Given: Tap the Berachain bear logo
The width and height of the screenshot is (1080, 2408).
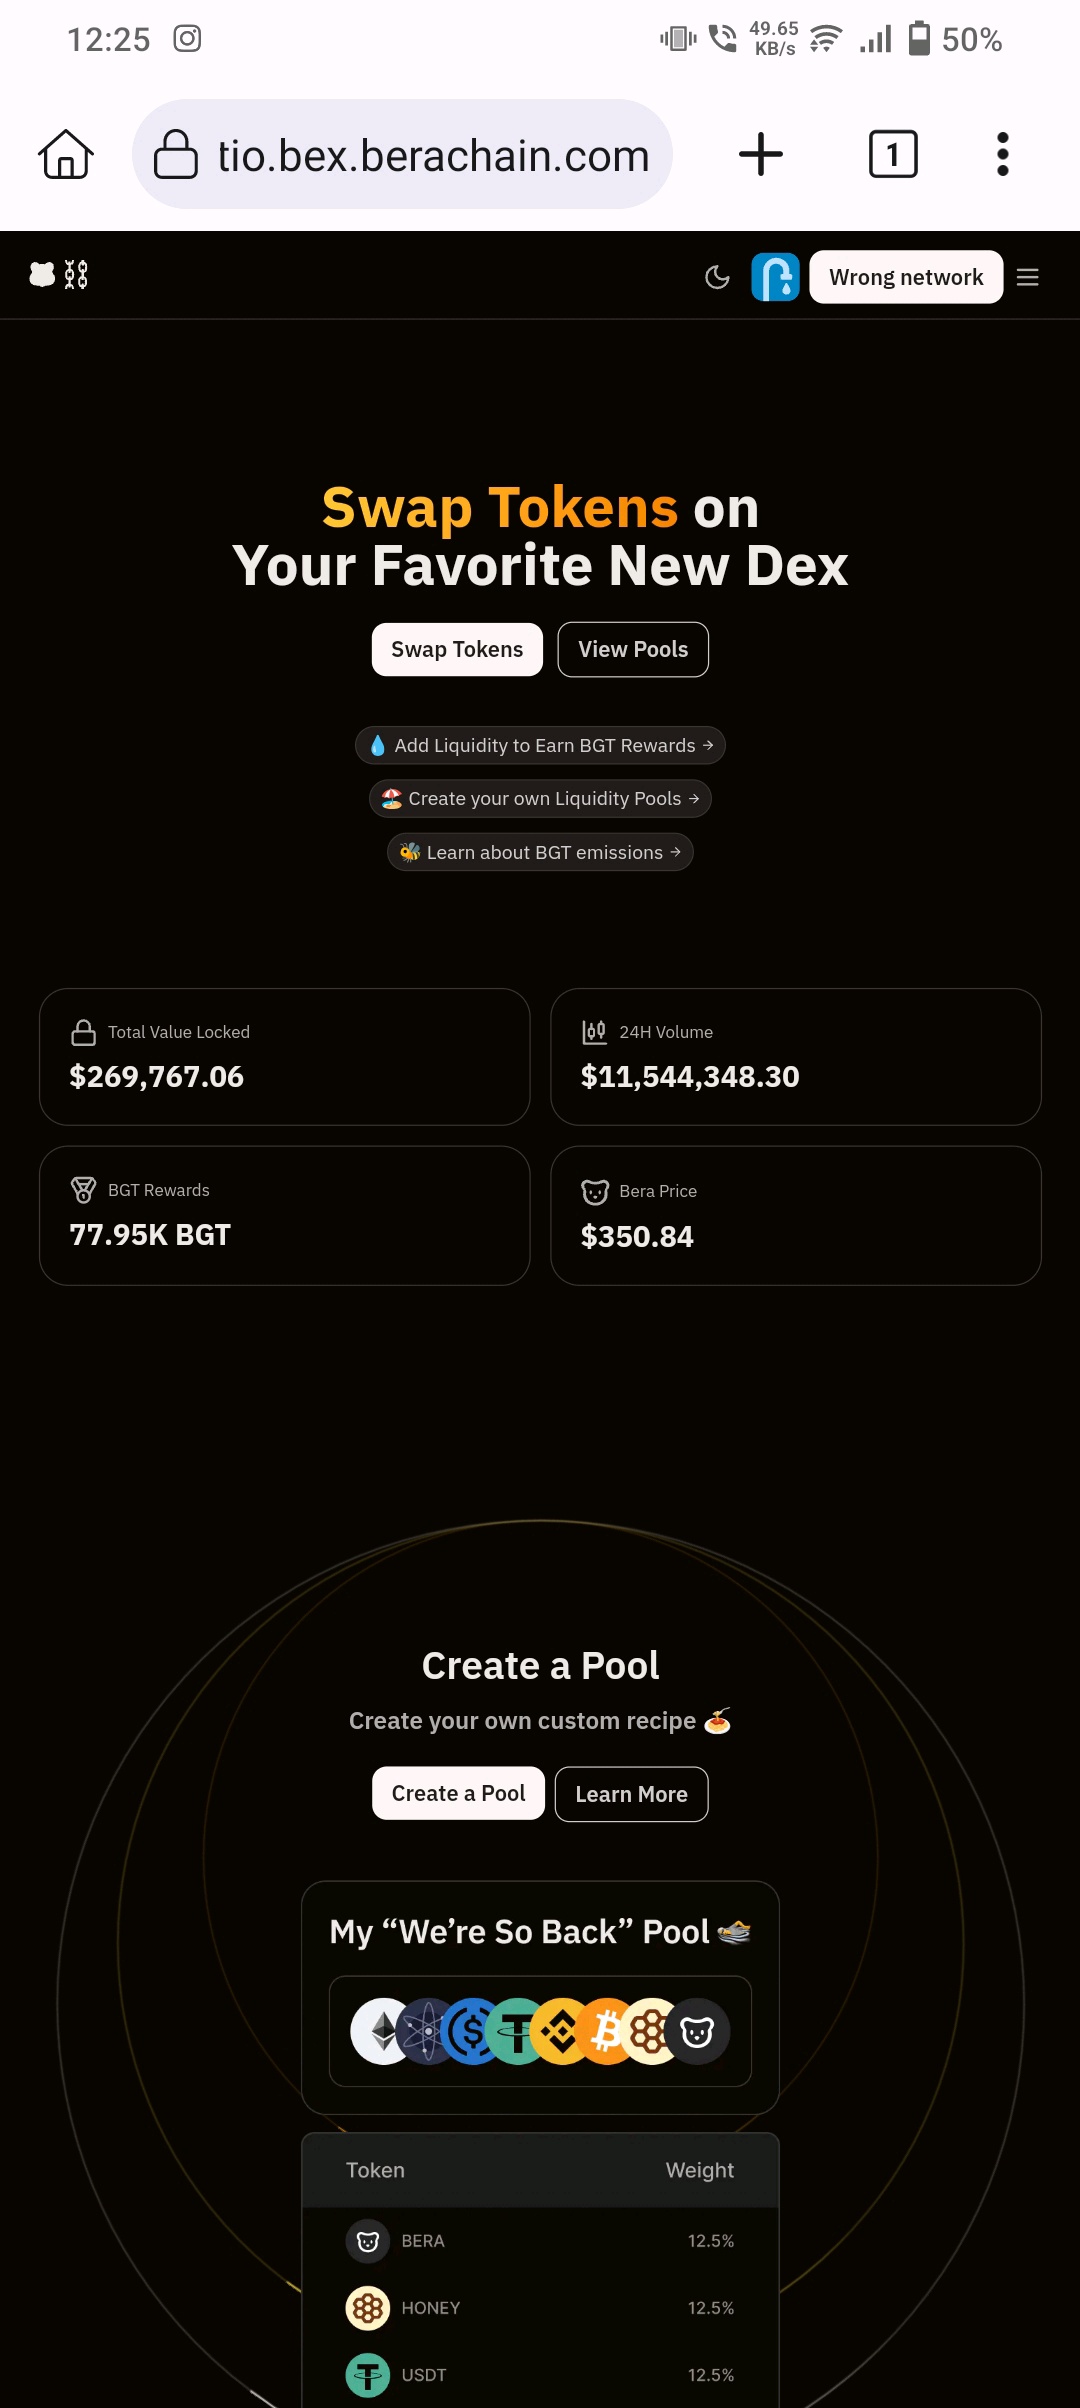Looking at the screenshot, I should [x=43, y=275].
